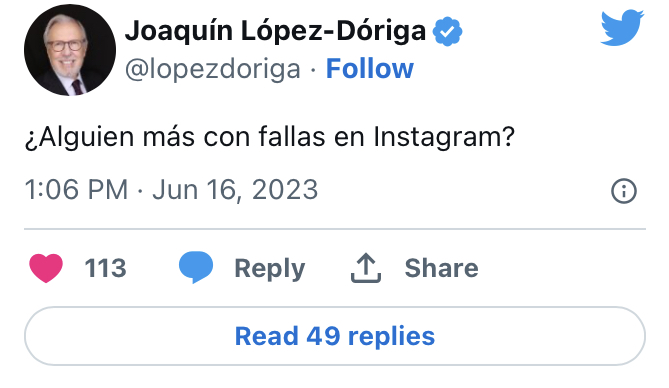Viewport: 669px width, 388px height.
Task: Click the number 49 in replies button
Action: [323, 336]
